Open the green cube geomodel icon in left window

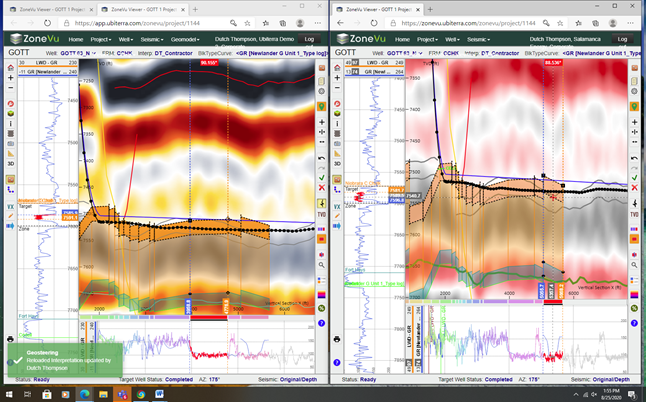coord(11,113)
